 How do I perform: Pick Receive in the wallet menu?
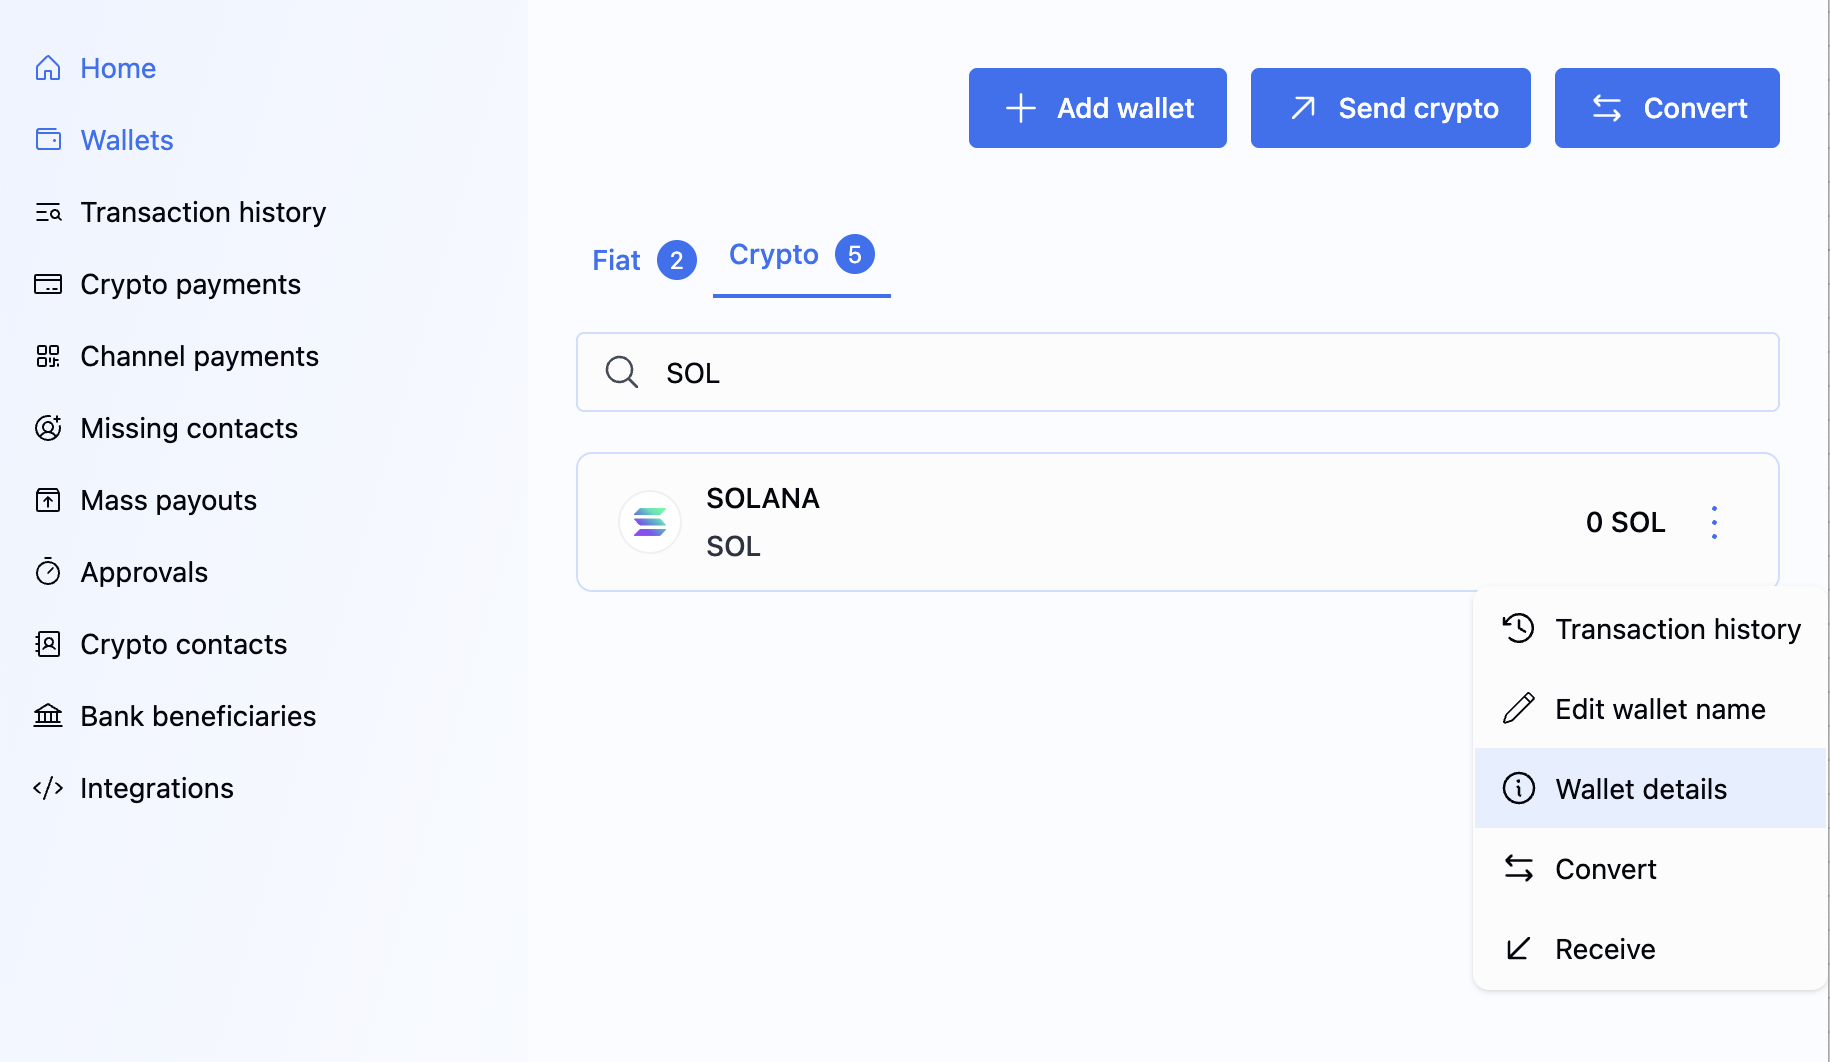tap(1604, 949)
